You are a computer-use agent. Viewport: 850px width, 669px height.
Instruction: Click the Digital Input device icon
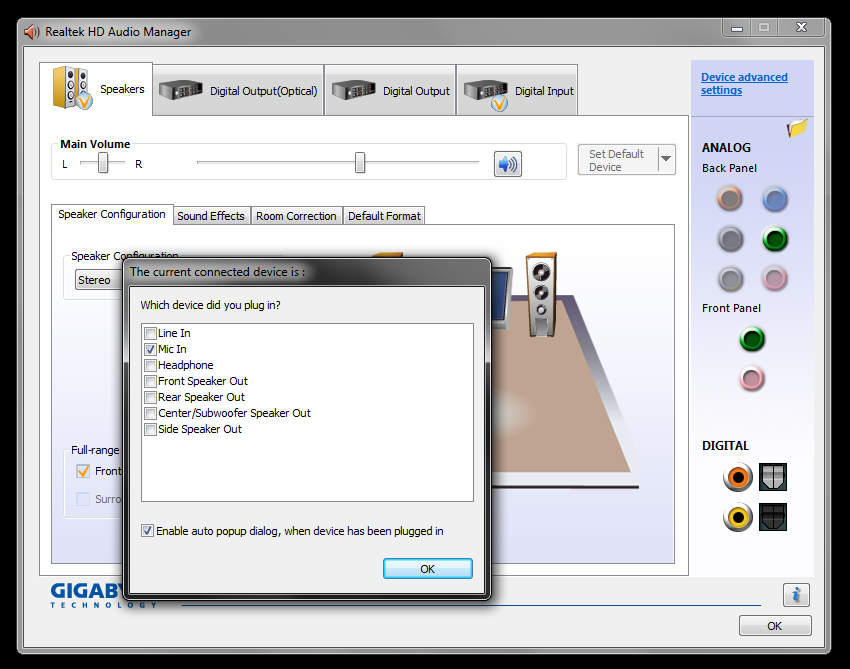pyautogui.click(x=486, y=93)
